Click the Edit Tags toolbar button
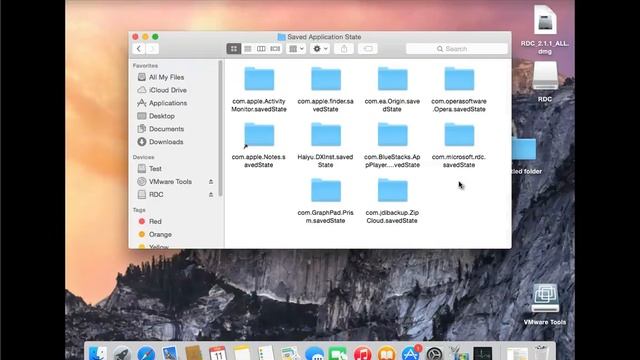 368,49
